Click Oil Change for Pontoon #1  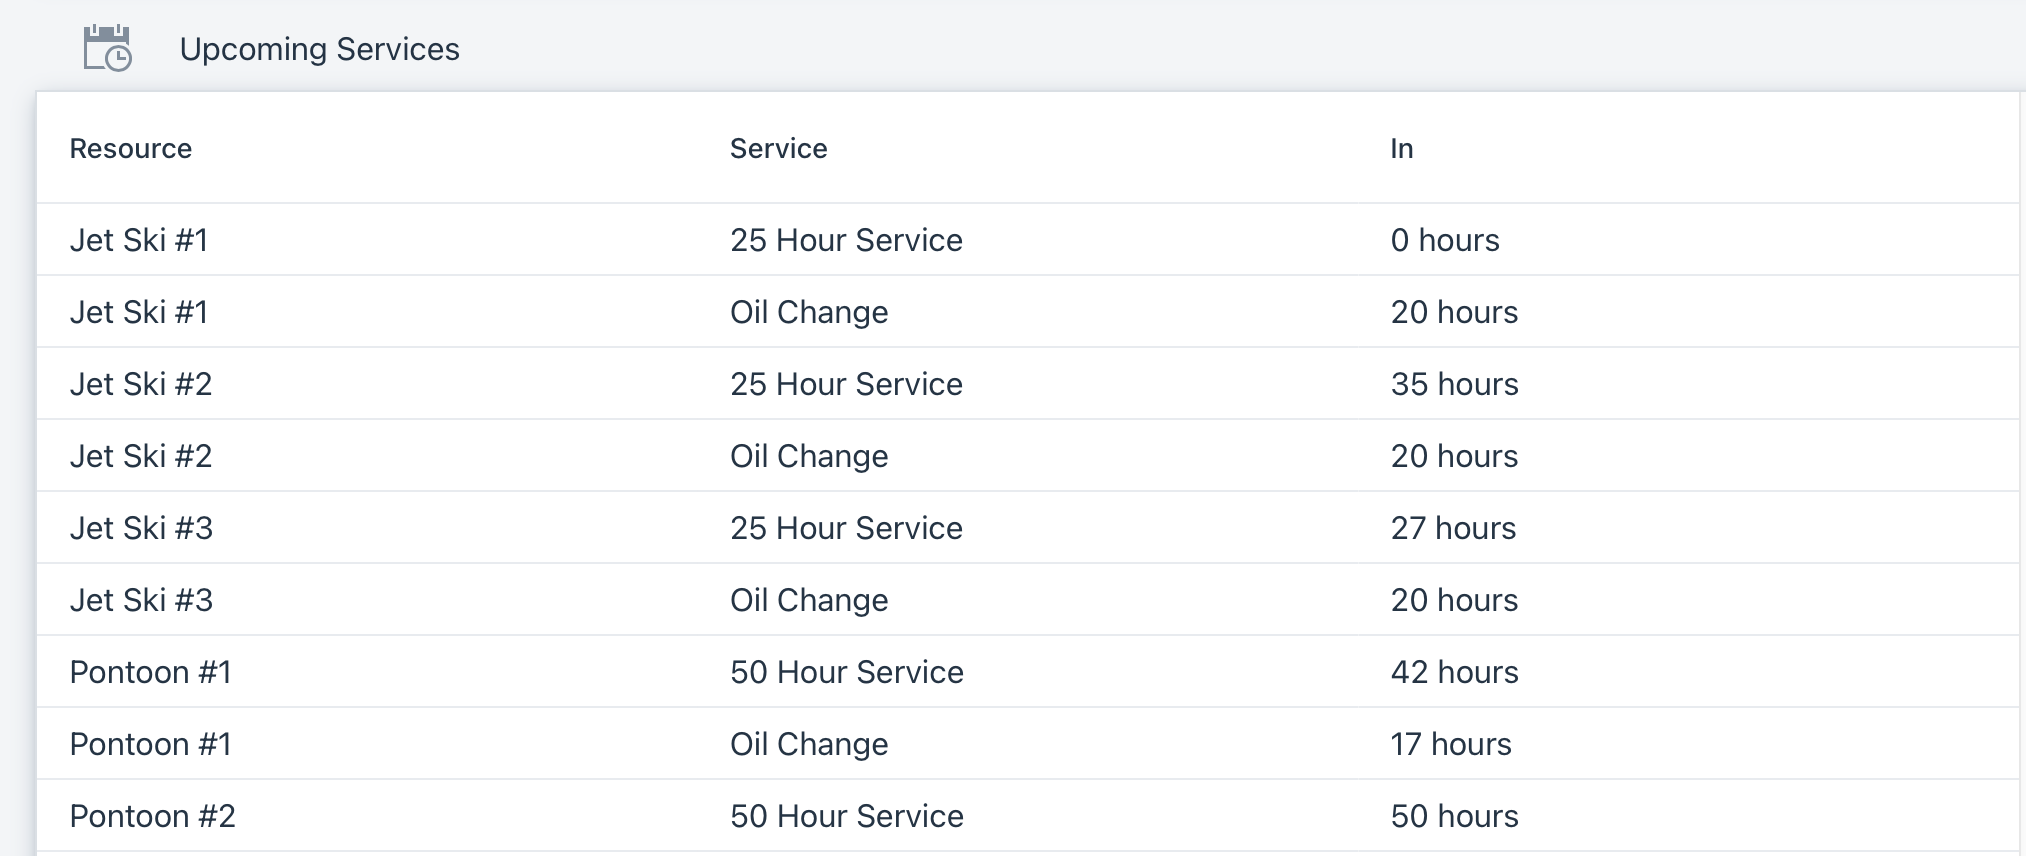click(809, 744)
